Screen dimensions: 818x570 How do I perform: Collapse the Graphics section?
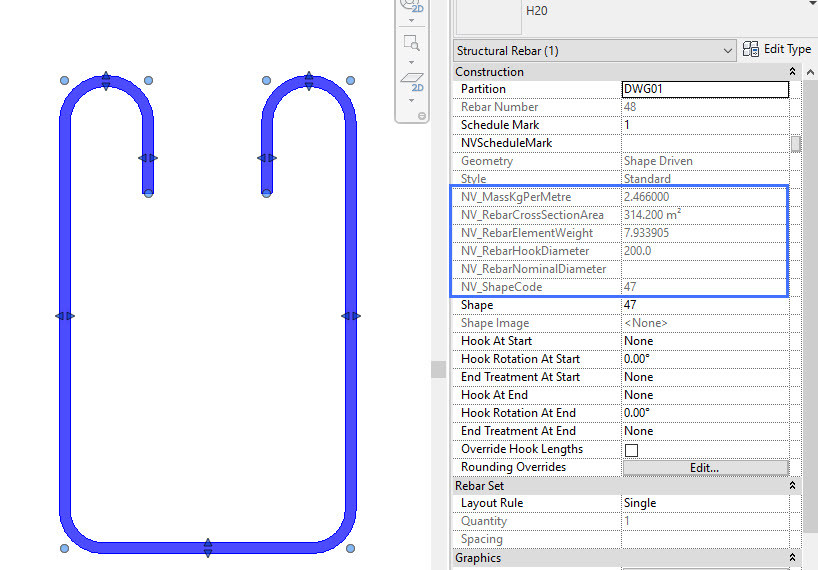(792, 557)
